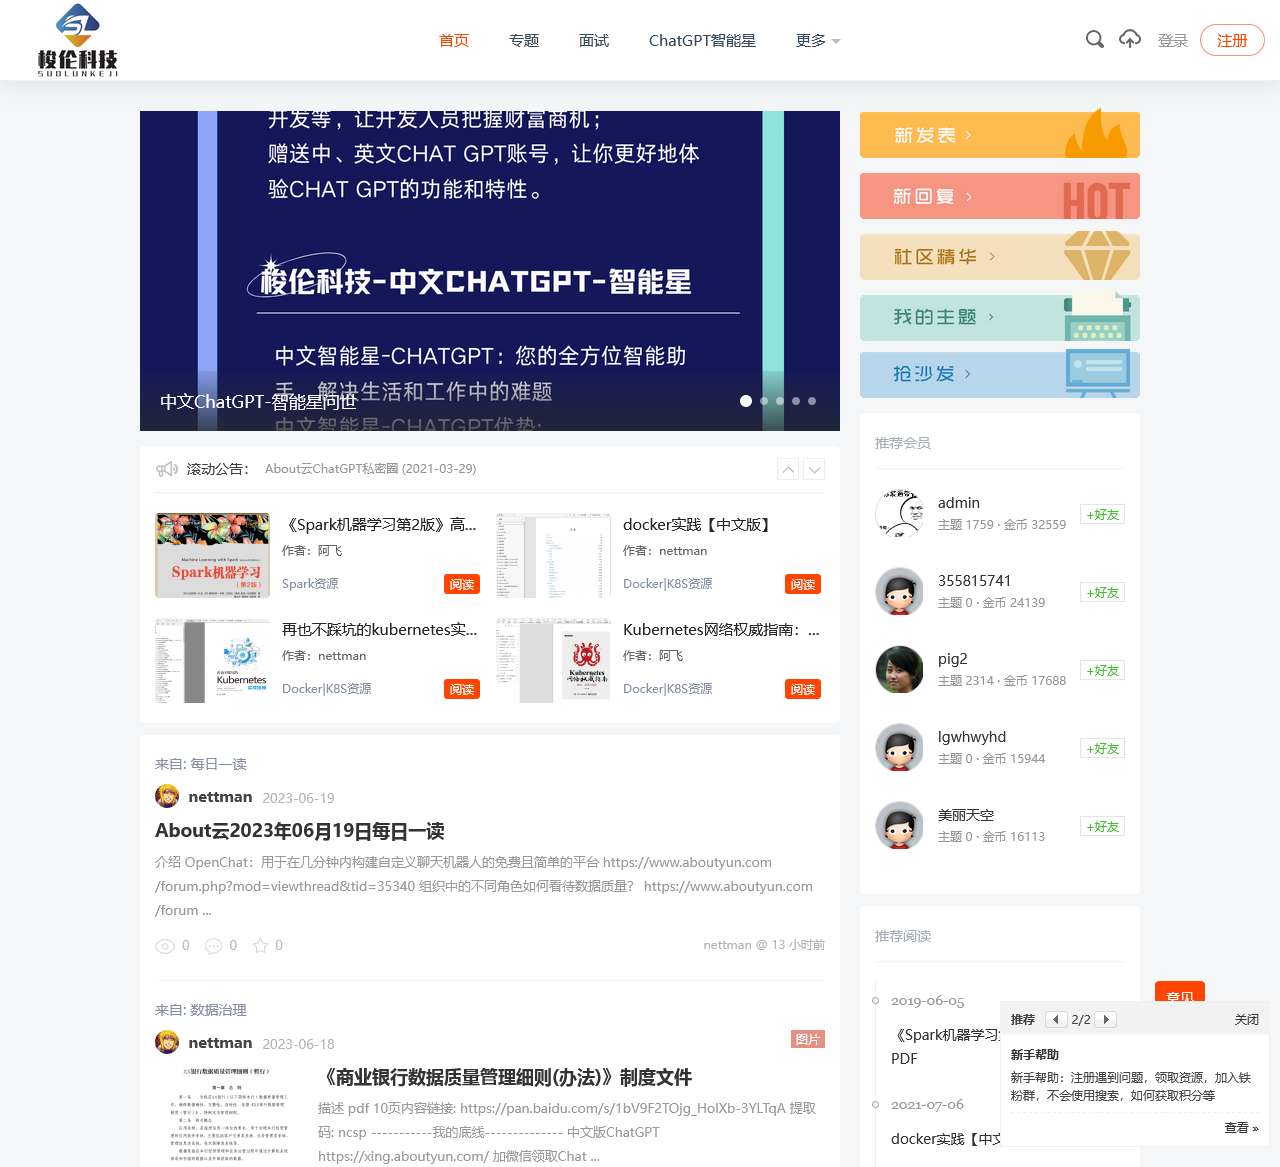This screenshot has width=1280, height=1167.
Task: Add 美丽天空 as friend
Action: pyautogui.click(x=1103, y=827)
